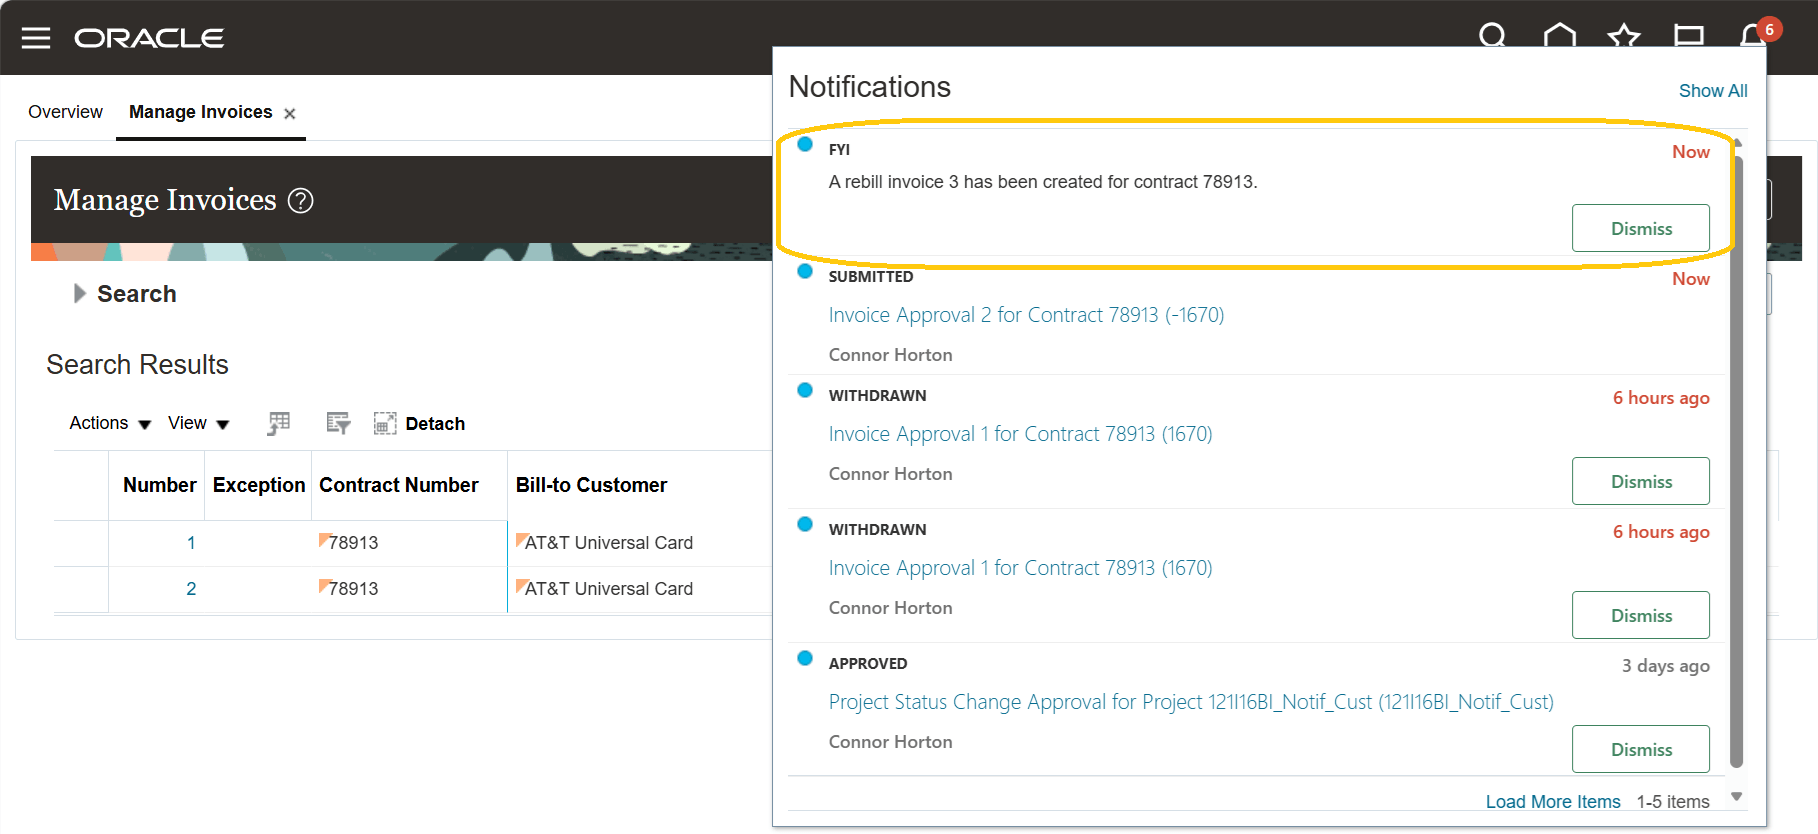The image size is (1818, 834).
Task: Click Show All notifications link
Action: (x=1713, y=91)
